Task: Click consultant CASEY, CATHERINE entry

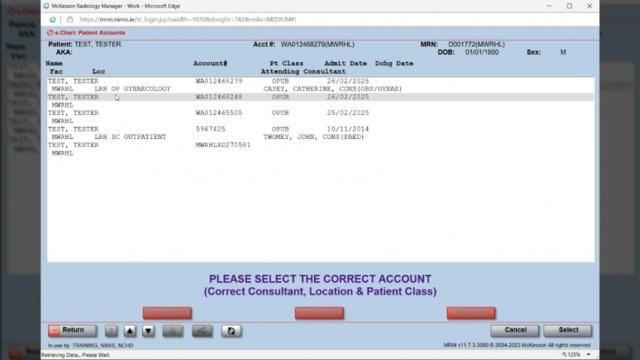Action: point(333,89)
